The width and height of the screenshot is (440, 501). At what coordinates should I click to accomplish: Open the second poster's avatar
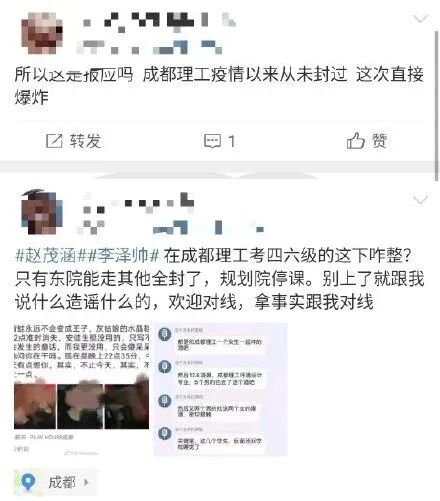[42, 212]
